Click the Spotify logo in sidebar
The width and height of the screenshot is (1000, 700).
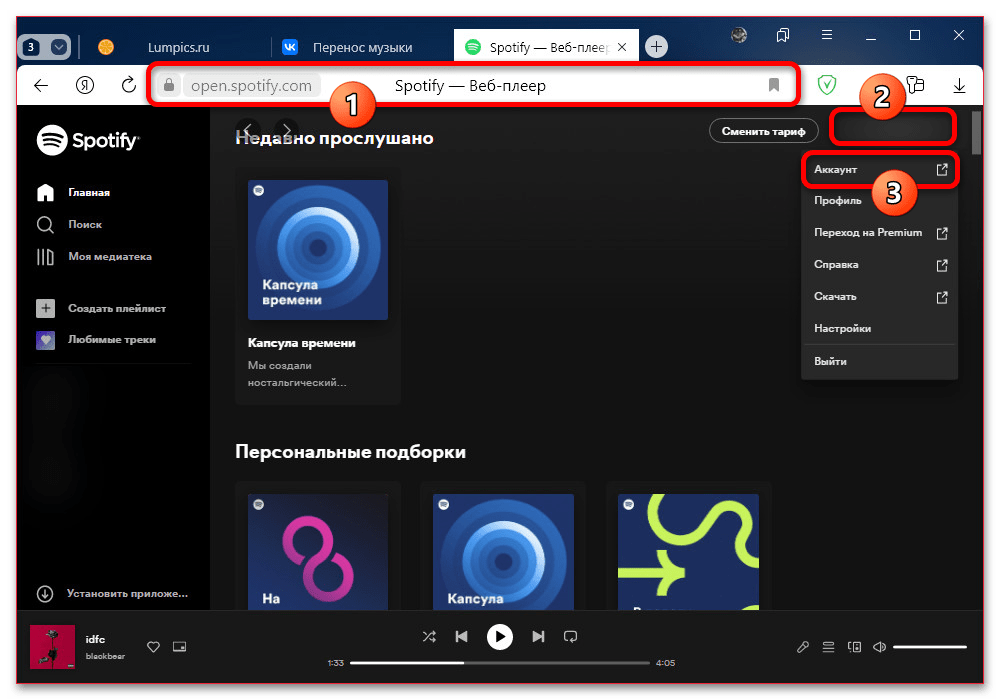pos(87,140)
